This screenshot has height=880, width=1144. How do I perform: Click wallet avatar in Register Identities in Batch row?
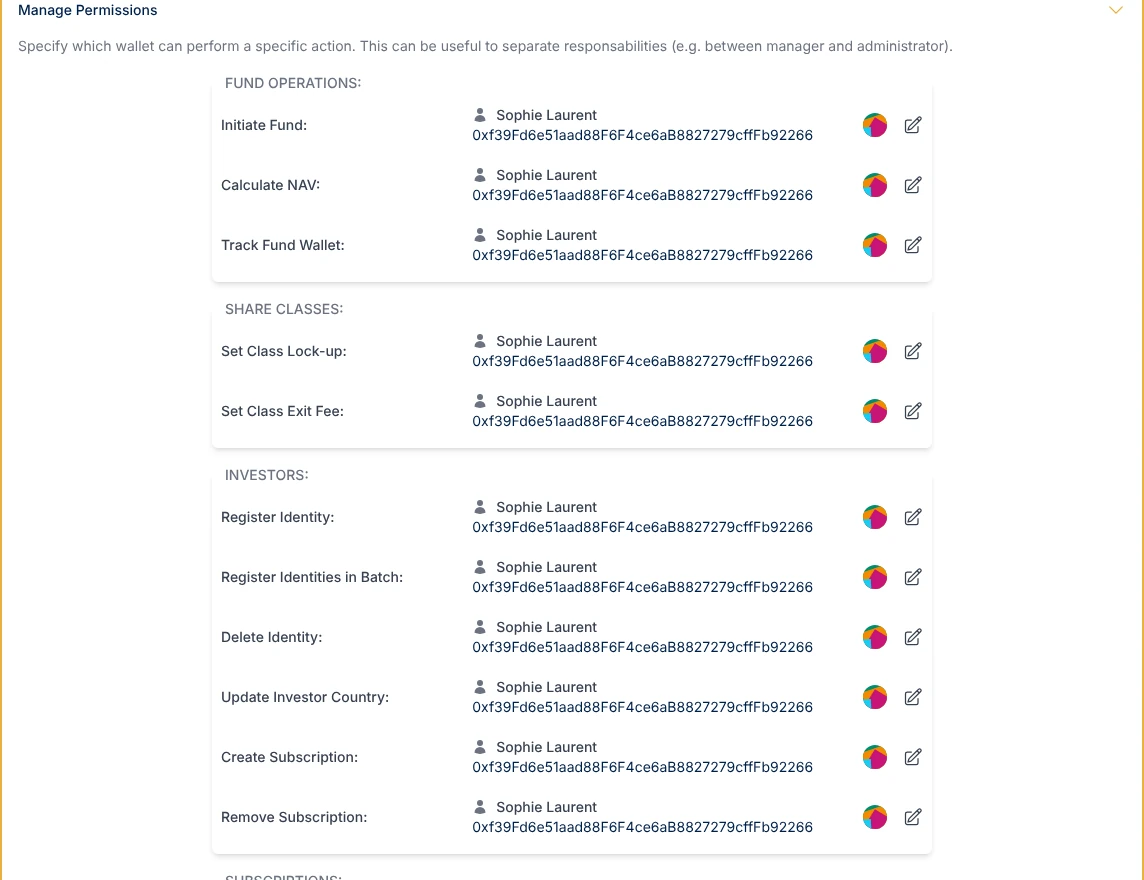875,576
